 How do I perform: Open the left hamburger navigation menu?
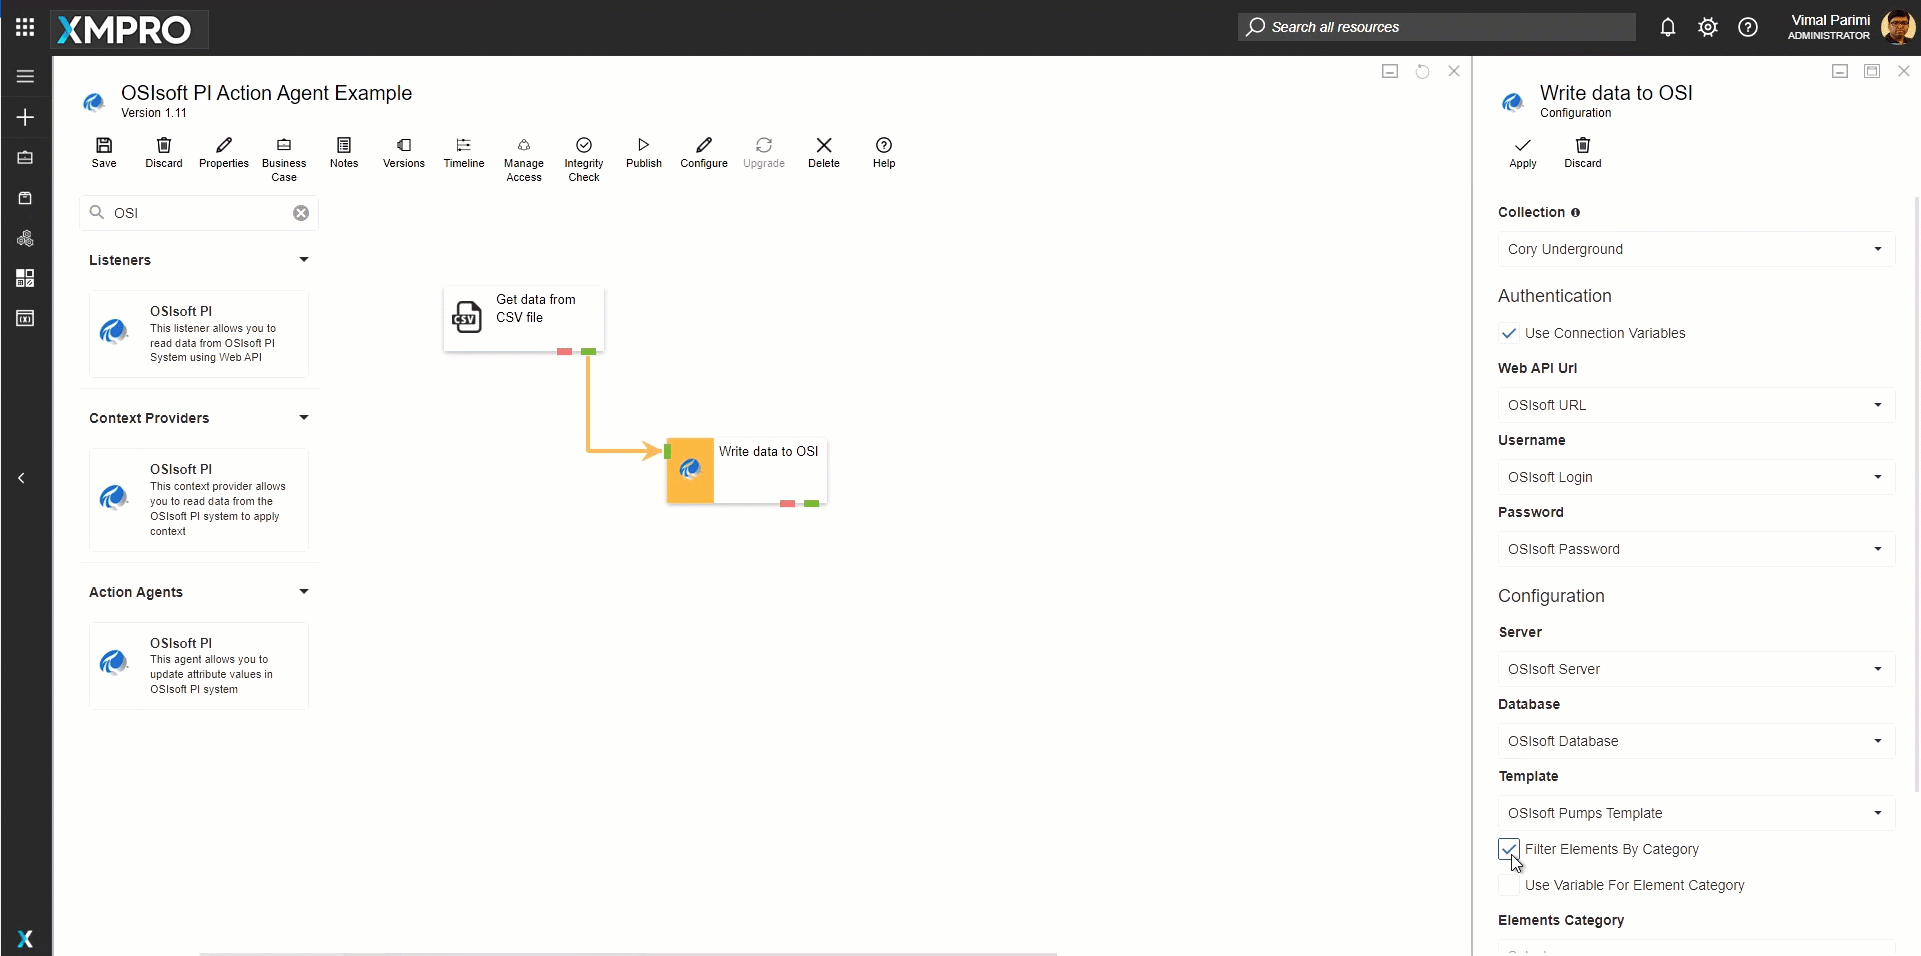pos(25,76)
